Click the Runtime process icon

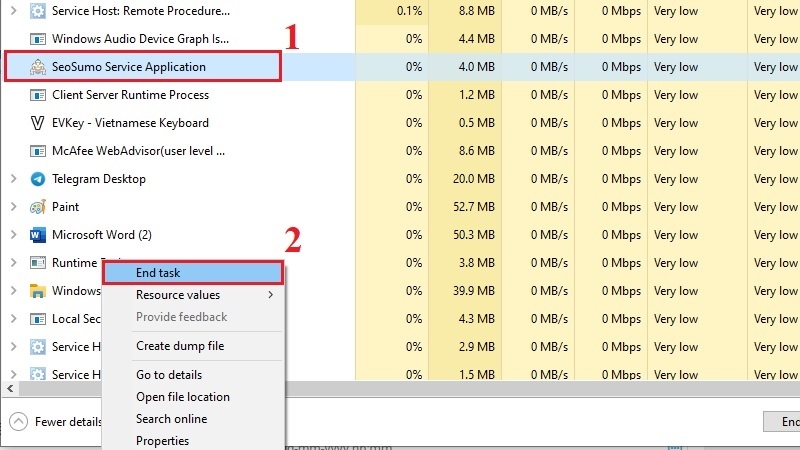point(38,263)
